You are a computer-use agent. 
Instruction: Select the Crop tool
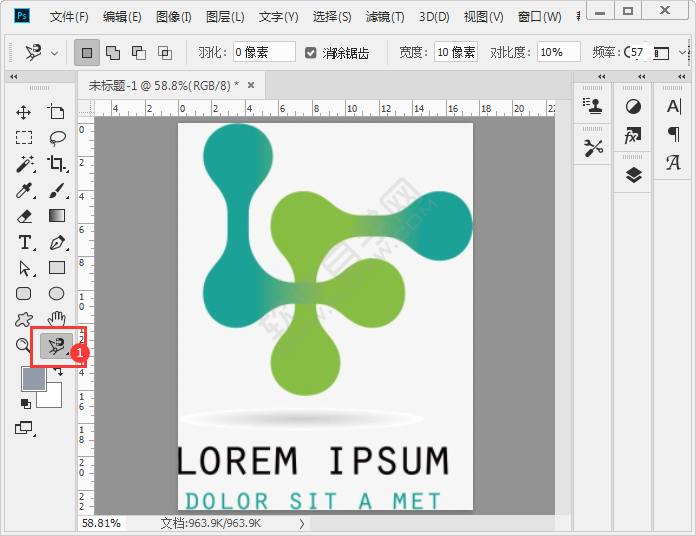tap(57, 164)
